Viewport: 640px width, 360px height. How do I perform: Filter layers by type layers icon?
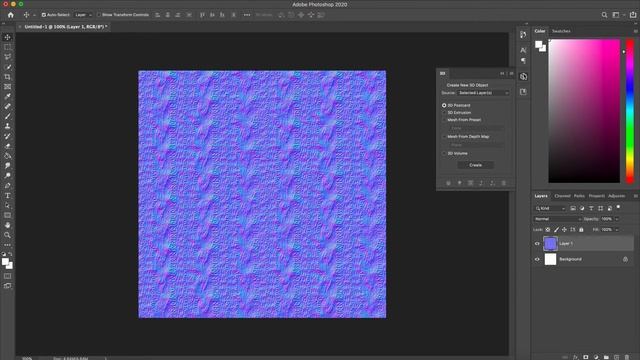point(591,208)
